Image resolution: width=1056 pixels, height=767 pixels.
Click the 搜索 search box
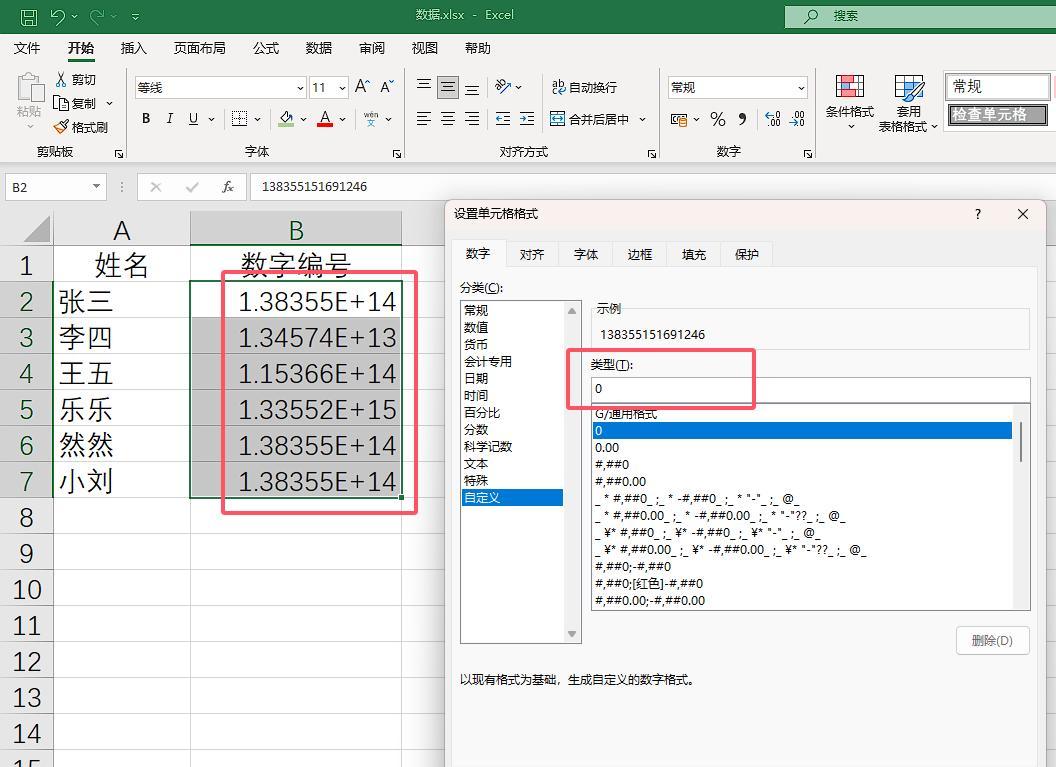[x=920, y=16]
